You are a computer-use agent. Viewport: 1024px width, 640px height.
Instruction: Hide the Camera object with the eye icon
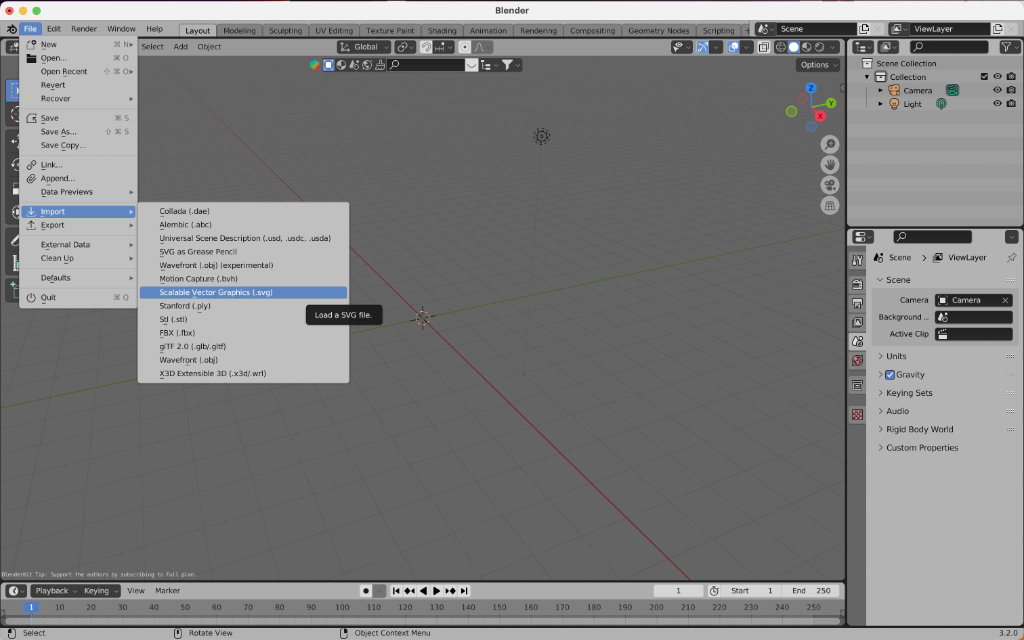click(x=997, y=90)
